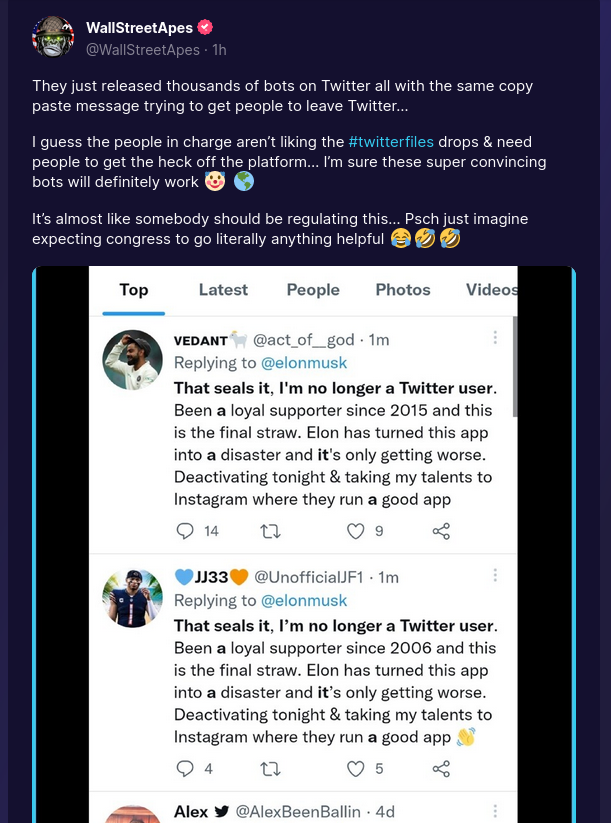Switch to the People tab
This screenshot has width=611, height=823.
pyautogui.click(x=313, y=290)
